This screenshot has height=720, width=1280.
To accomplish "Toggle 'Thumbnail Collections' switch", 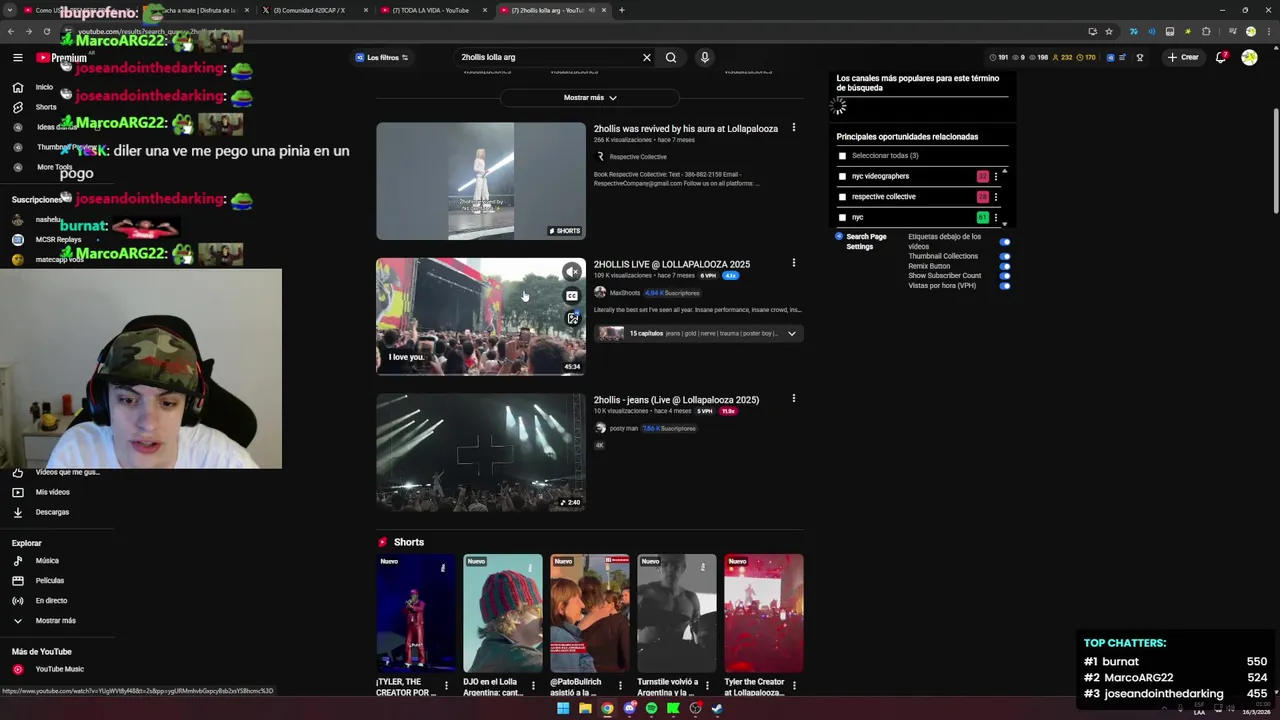I will (1005, 256).
